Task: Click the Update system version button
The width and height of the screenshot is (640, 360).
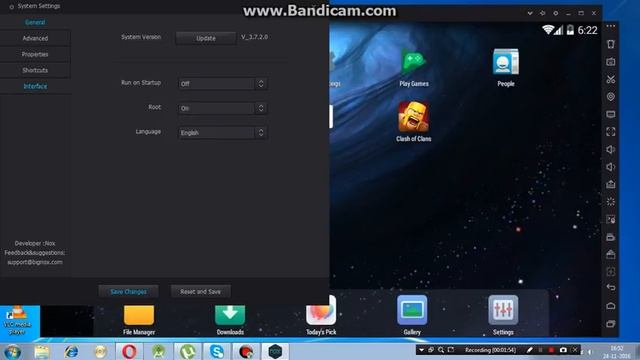Action: (x=206, y=38)
